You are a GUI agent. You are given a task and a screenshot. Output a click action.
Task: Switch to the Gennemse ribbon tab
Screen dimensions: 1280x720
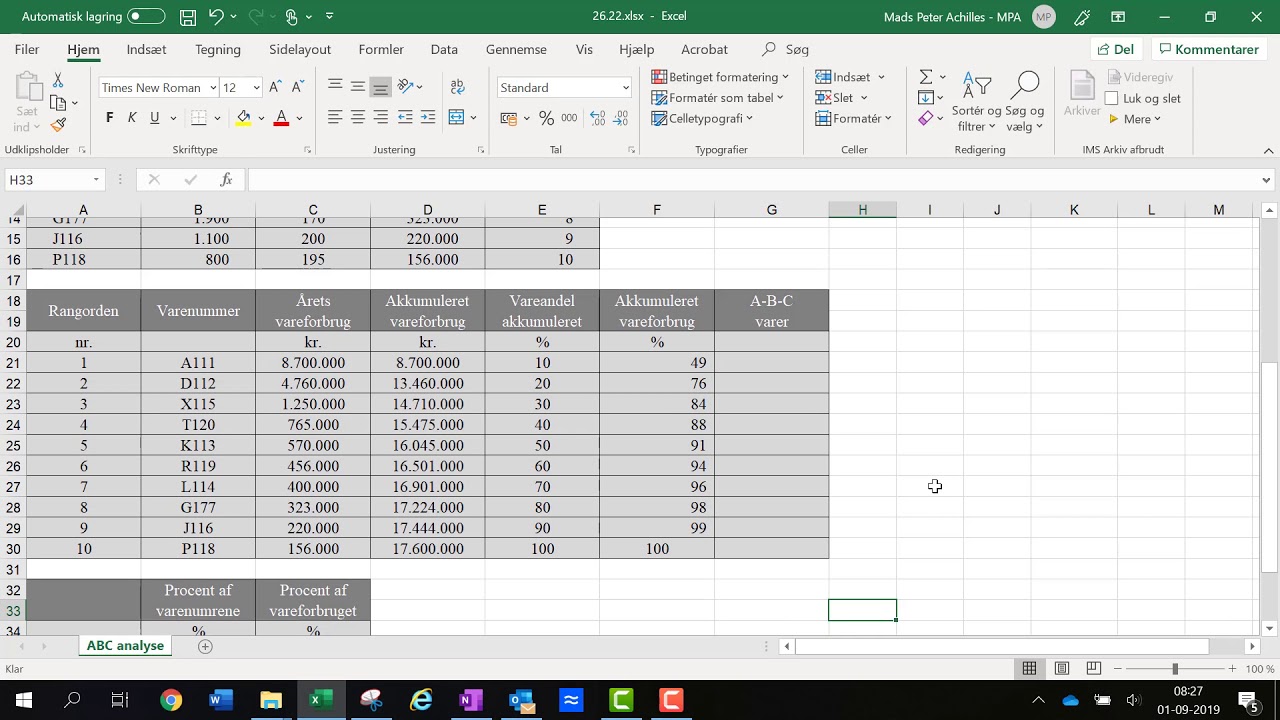click(516, 49)
